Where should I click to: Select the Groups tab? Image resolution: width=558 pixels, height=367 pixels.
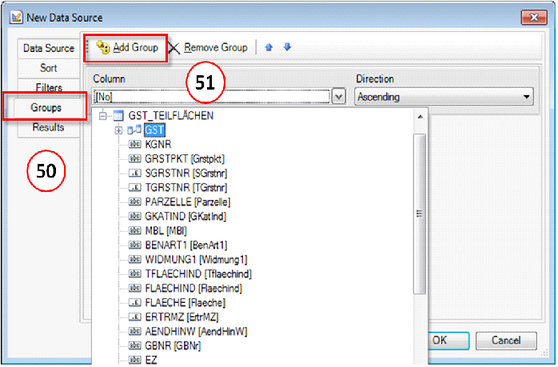(46, 108)
